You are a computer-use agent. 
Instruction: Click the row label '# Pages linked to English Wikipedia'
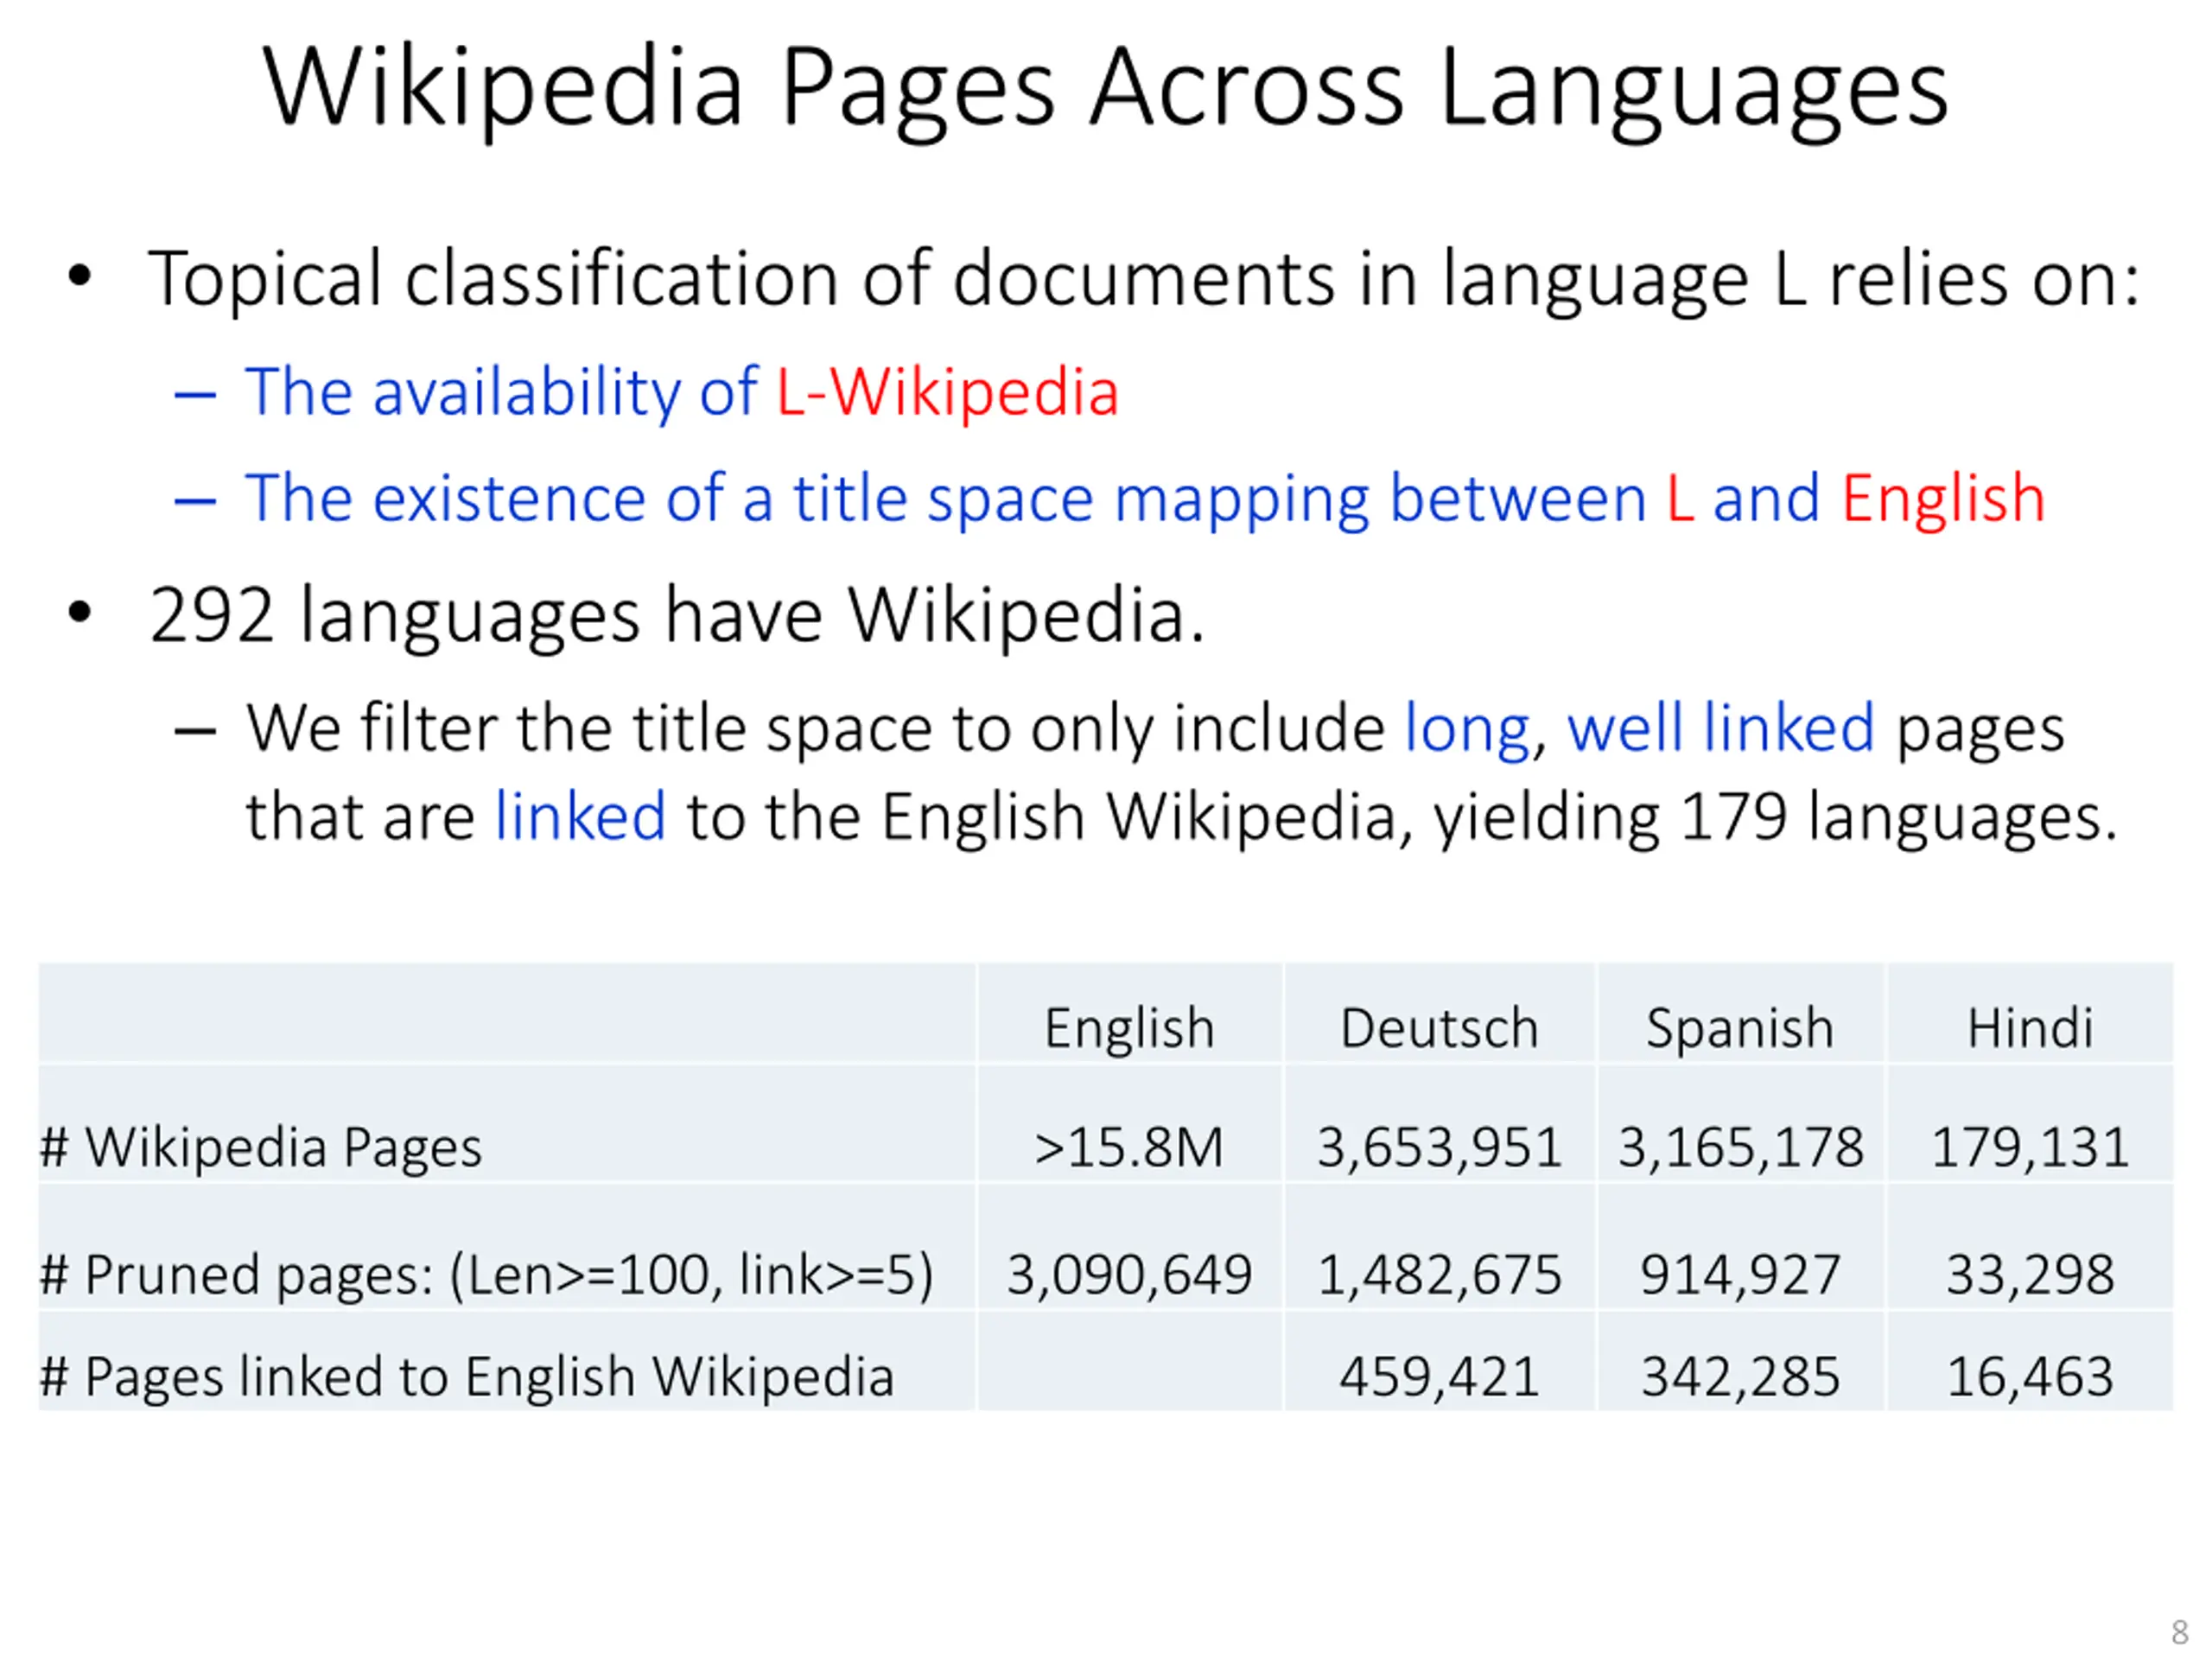pyautogui.click(x=466, y=1377)
